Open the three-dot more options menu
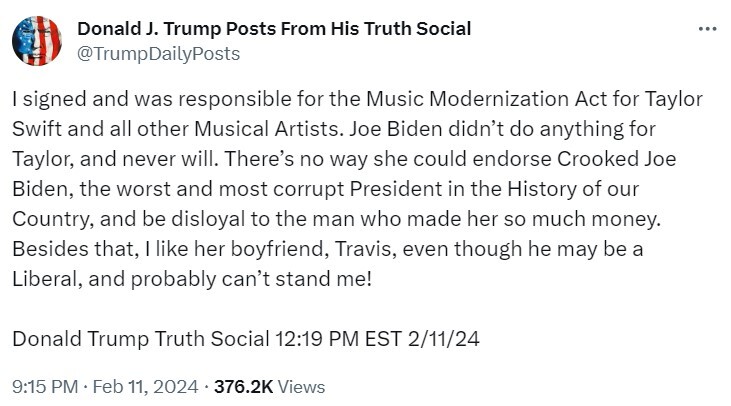731x406 pixels. point(708,28)
